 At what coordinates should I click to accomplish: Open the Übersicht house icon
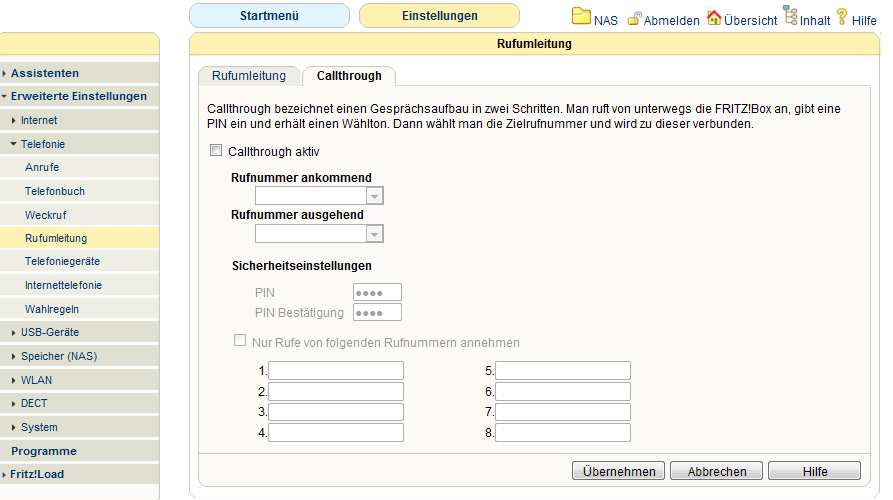714,18
